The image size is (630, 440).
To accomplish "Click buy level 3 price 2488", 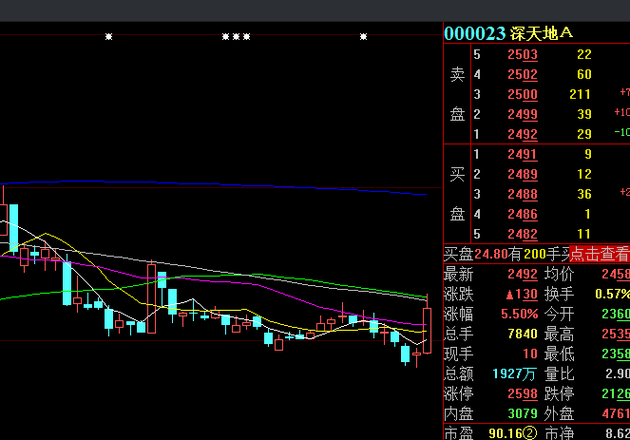I will pos(522,194).
